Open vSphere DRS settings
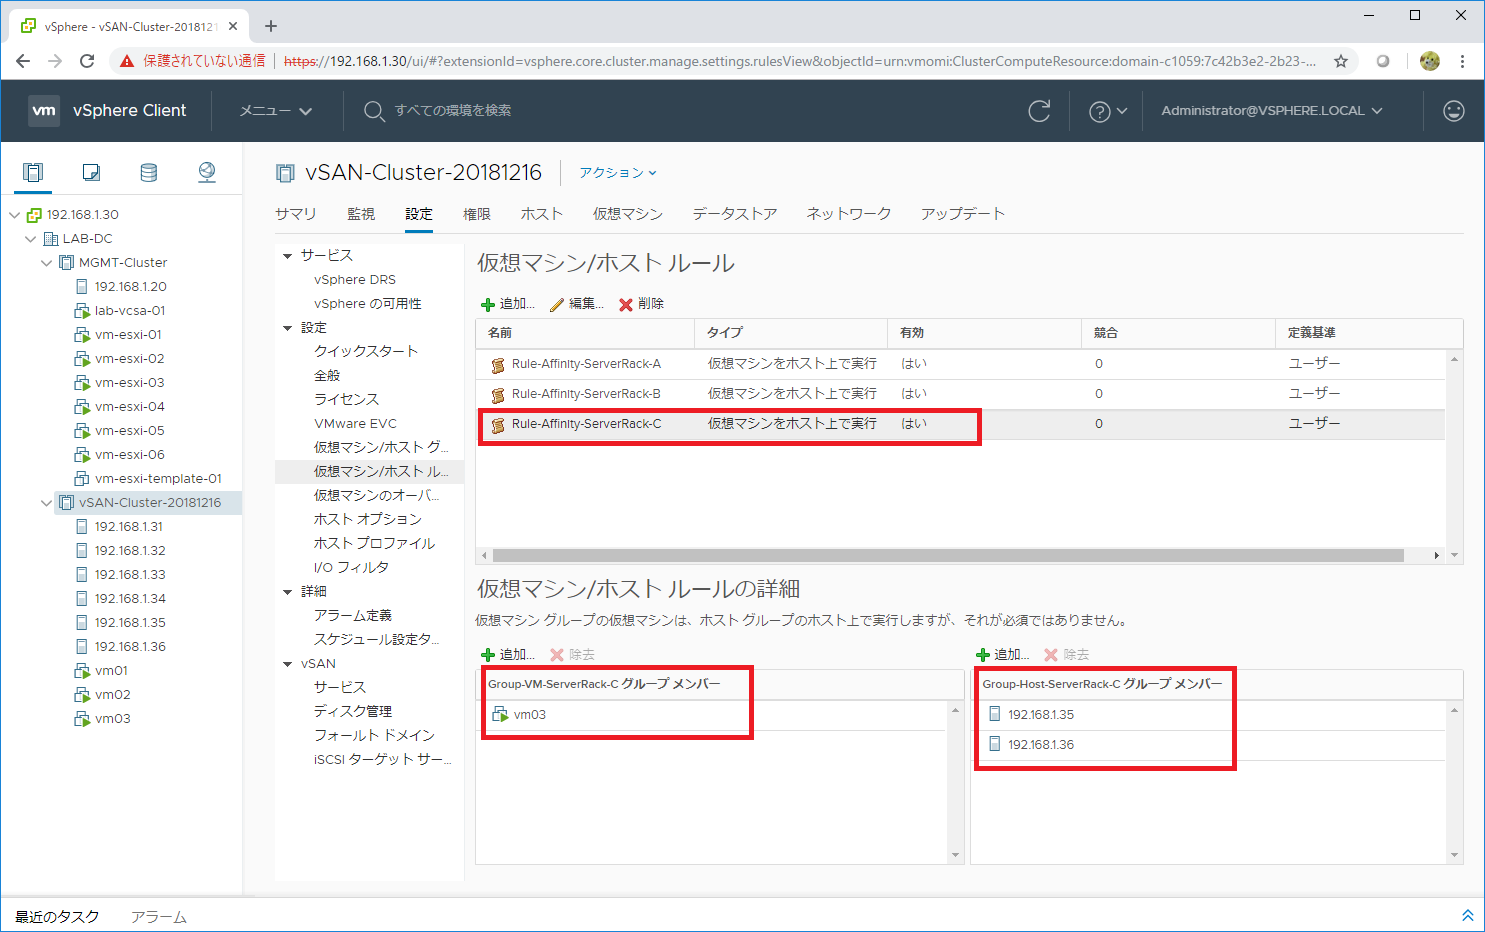The height and width of the screenshot is (932, 1485). [355, 280]
